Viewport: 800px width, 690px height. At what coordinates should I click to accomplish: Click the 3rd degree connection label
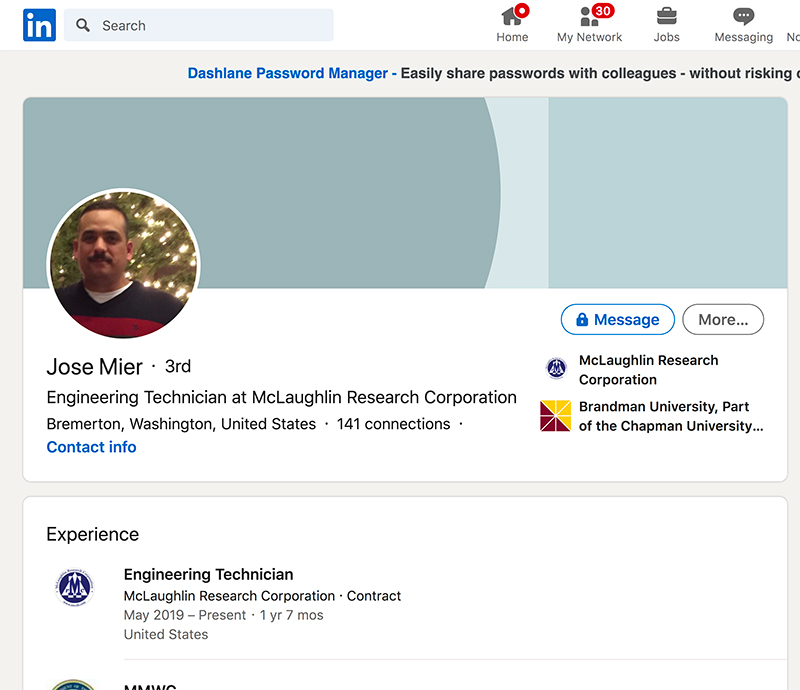pos(178,366)
